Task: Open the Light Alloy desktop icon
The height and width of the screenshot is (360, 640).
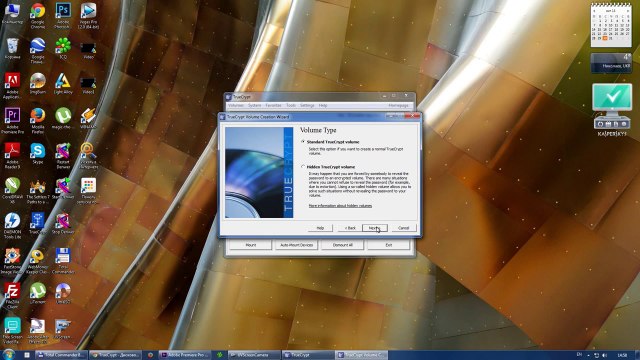Action: pyautogui.click(x=63, y=83)
